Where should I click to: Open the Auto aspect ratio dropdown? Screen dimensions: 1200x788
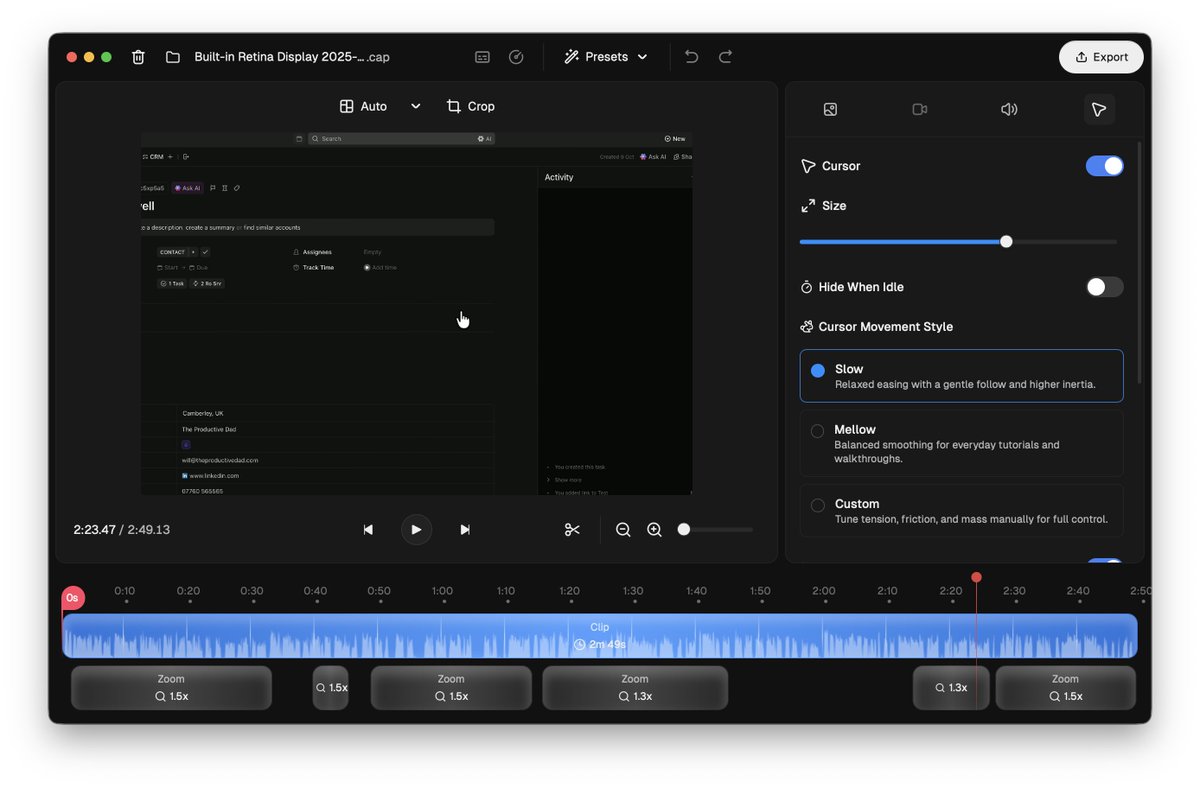click(380, 106)
